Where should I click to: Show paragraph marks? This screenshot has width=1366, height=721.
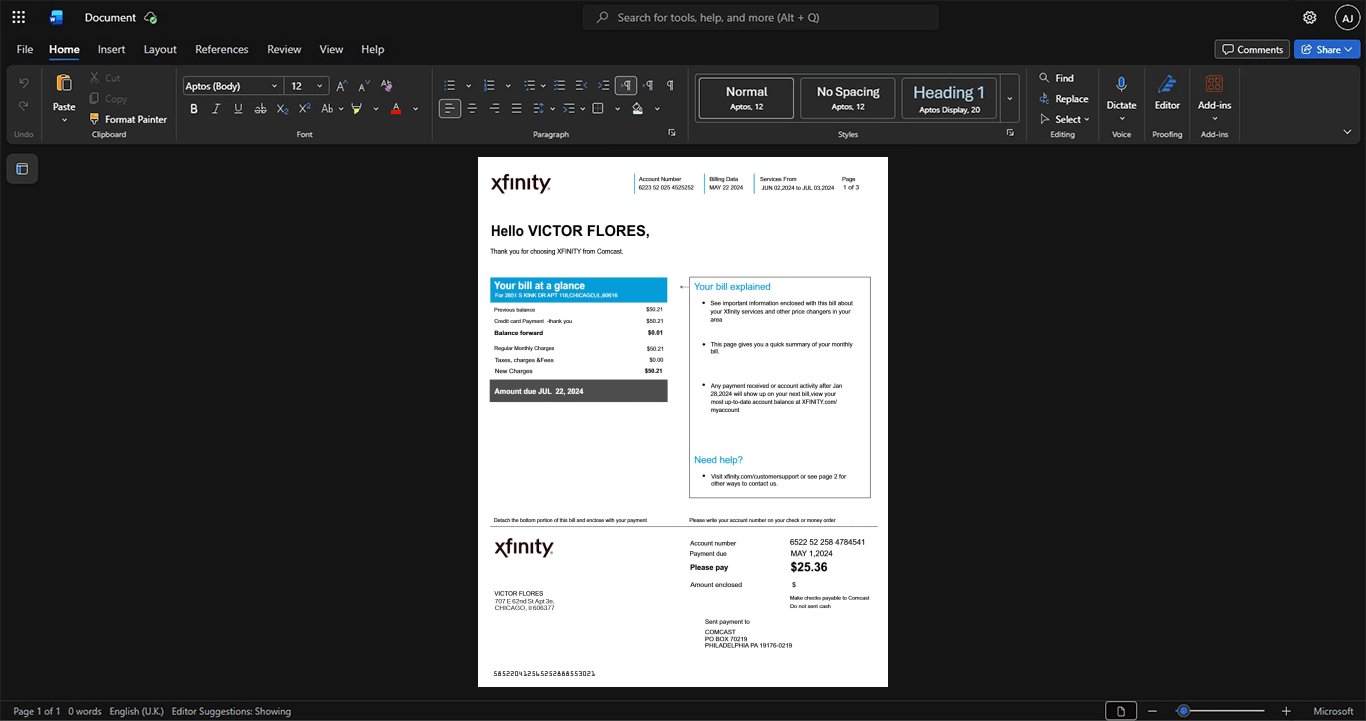pos(670,85)
